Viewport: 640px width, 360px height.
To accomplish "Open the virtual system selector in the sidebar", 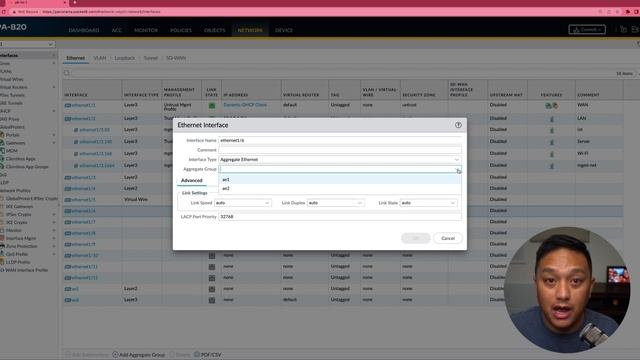I will pyautogui.click(x=27, y=44).
